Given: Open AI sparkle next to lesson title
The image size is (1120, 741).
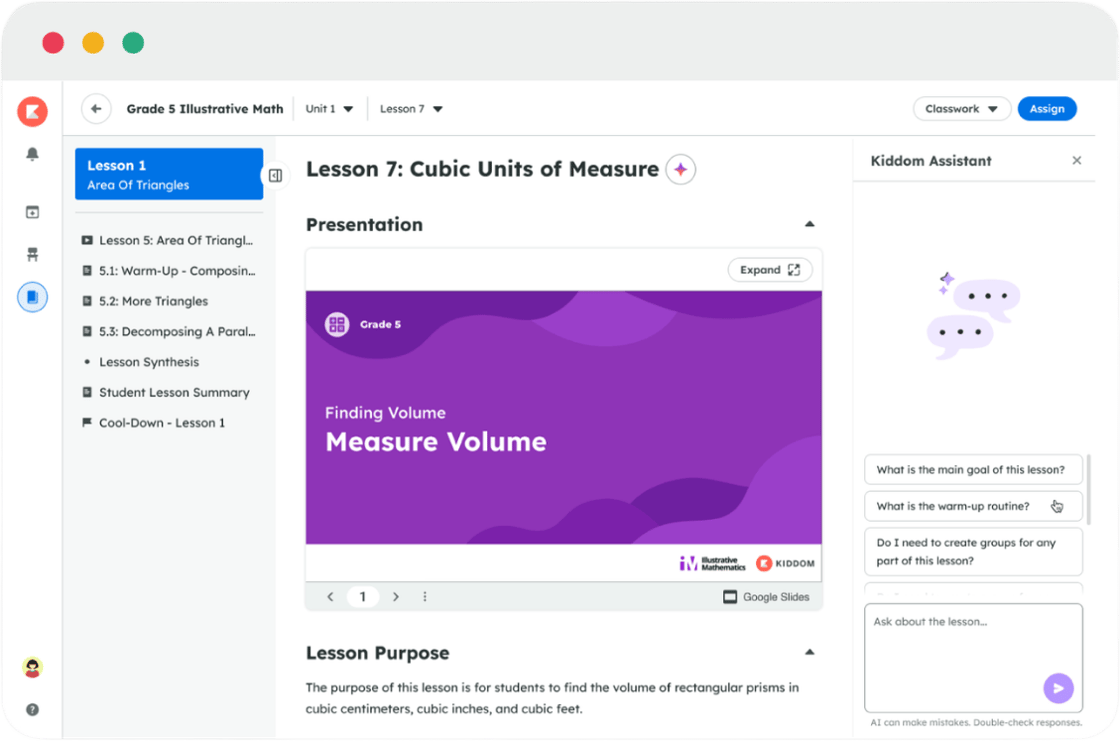Looking at the screenshot, I should (x=681, y=169).
